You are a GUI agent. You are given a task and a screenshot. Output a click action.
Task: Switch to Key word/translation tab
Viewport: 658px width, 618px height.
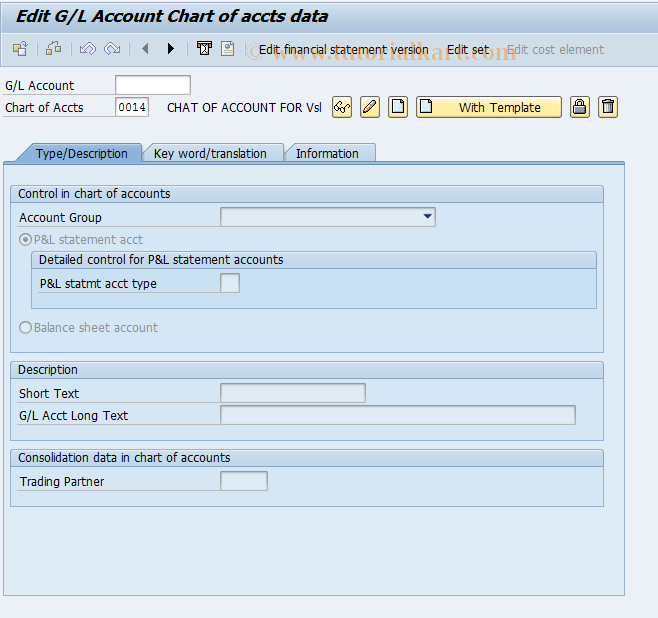(210, 154)
